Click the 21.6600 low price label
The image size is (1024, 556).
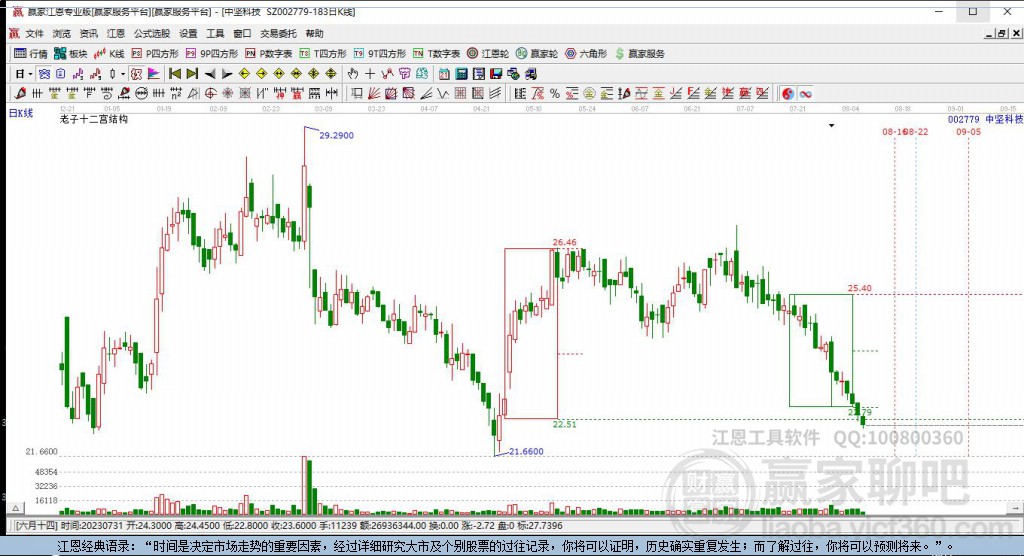(x=526, y=451)
